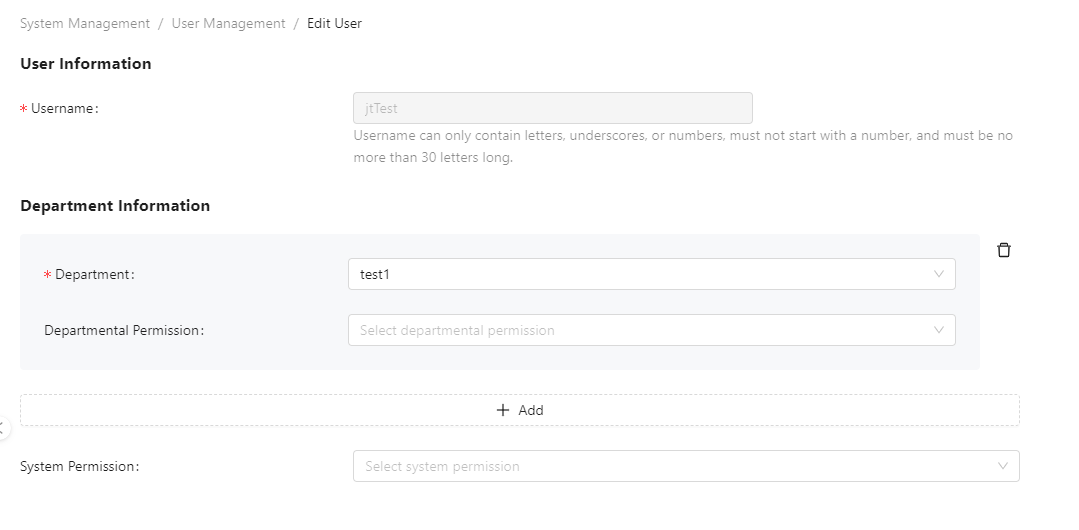Click the Username field label
This screenshot has width=1079, height=530.
click(64, 108)
